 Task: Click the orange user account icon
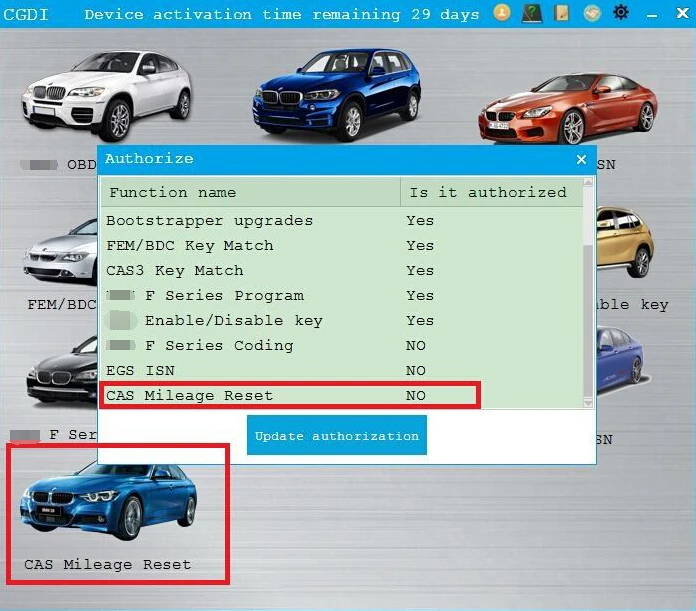coord(502,13)
